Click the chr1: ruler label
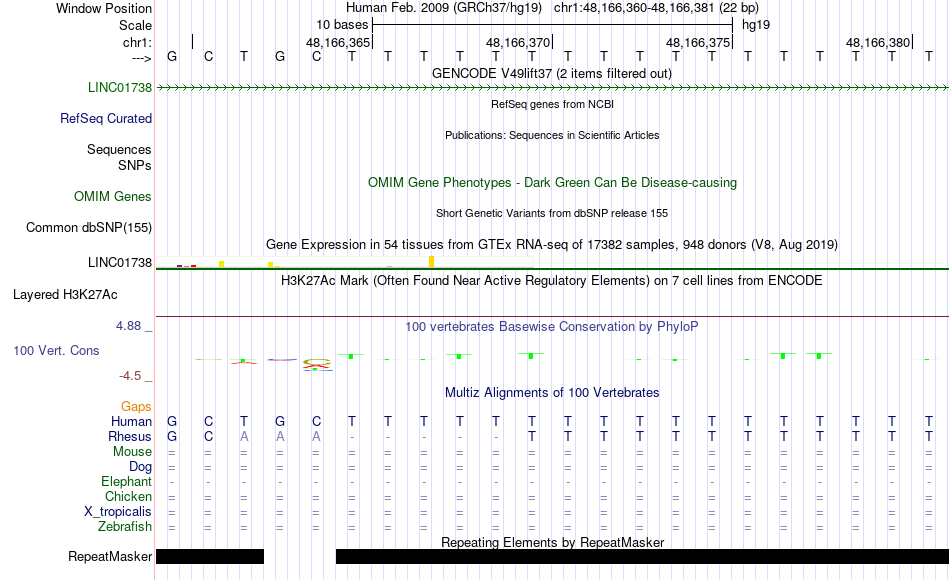Screen dimensions: 950x580 (x=137, y=42)
